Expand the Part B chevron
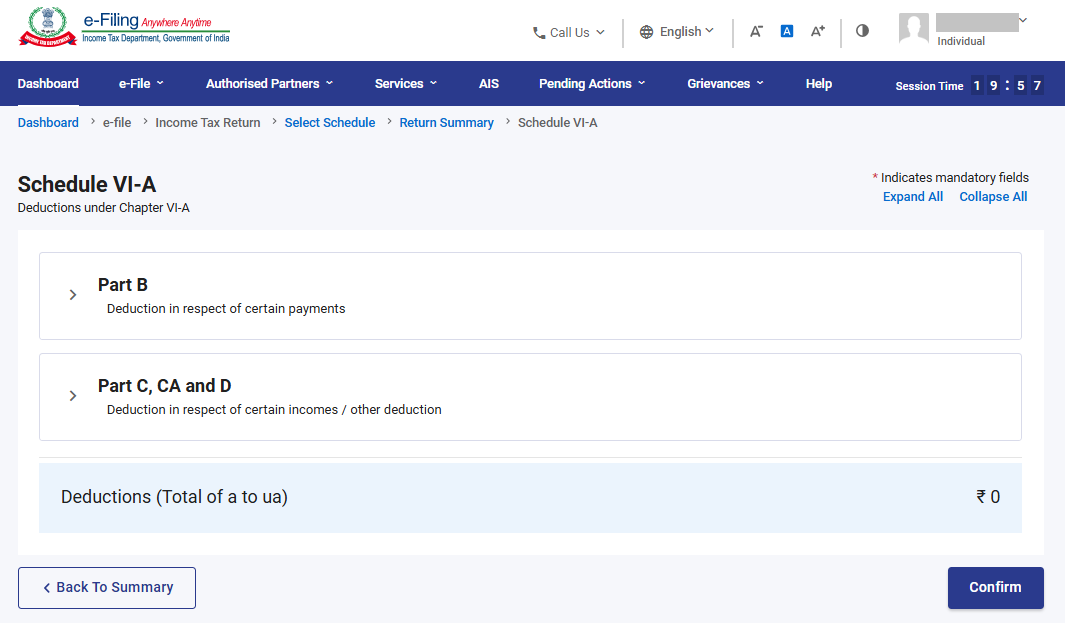 pyautogui.click(x=73, y=295)
